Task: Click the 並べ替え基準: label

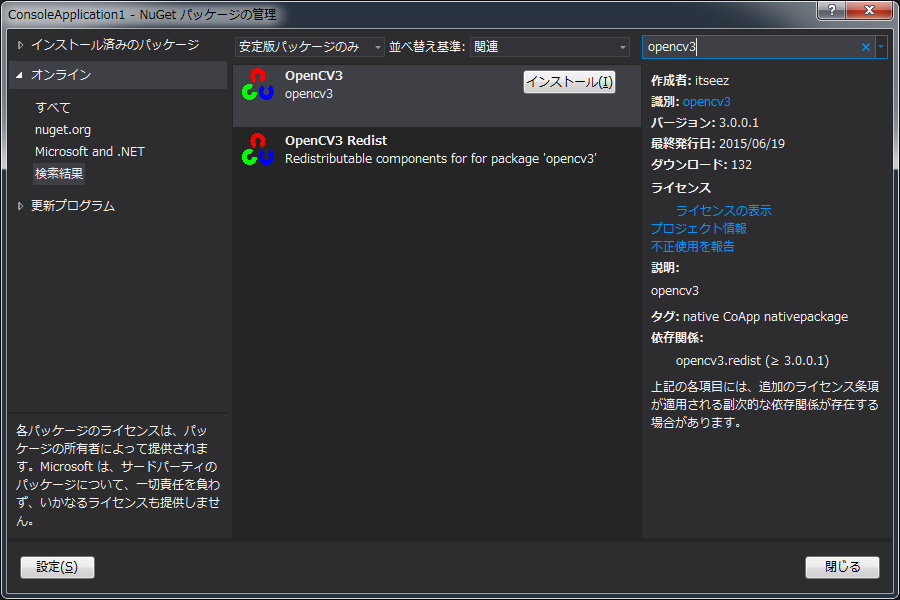Action: click(427, 47)
